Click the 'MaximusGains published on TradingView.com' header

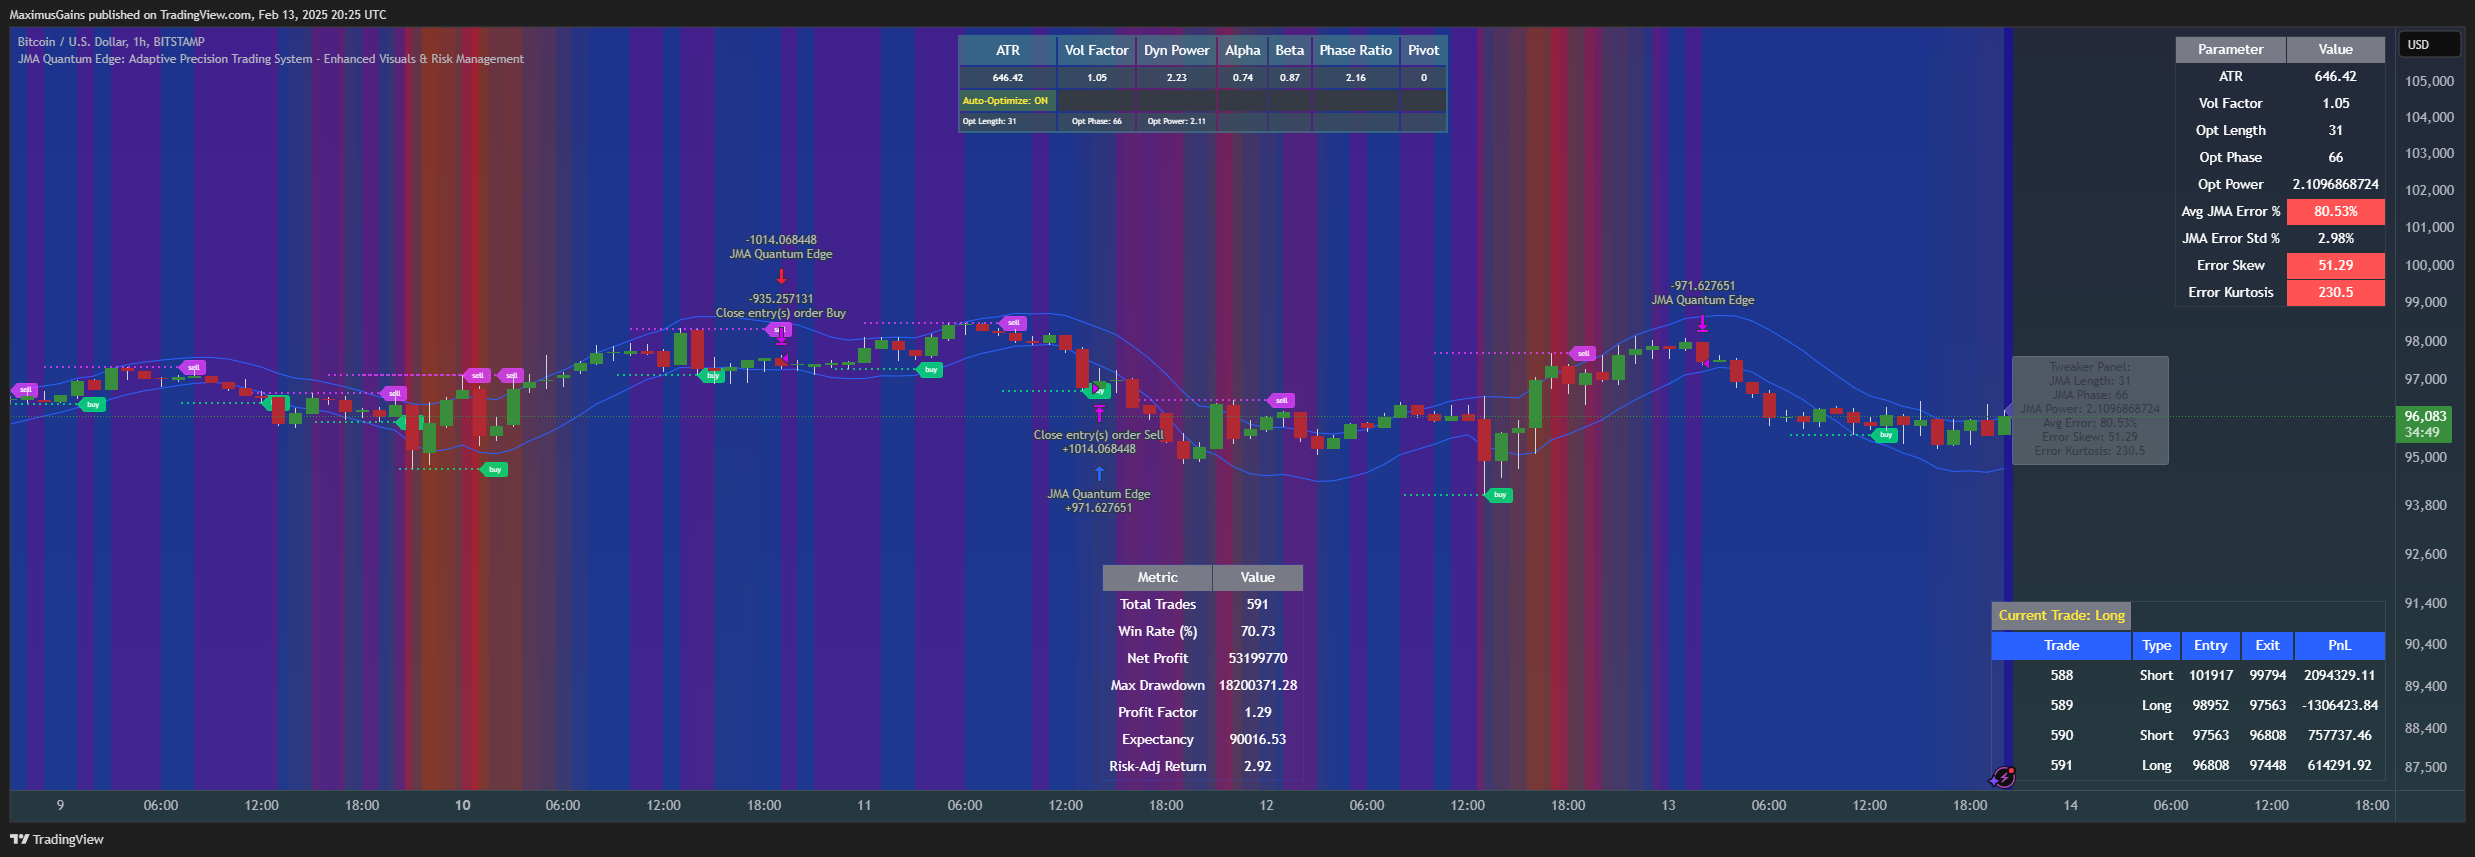click(197, 15)
